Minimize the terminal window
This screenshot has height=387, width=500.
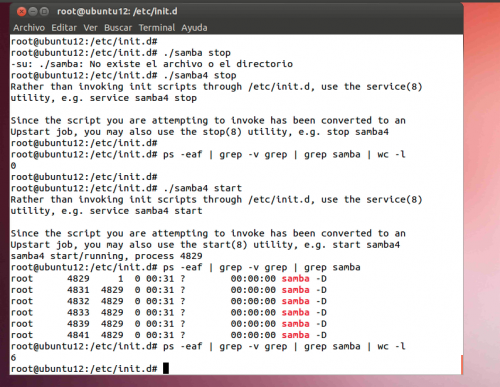(33, 12)
